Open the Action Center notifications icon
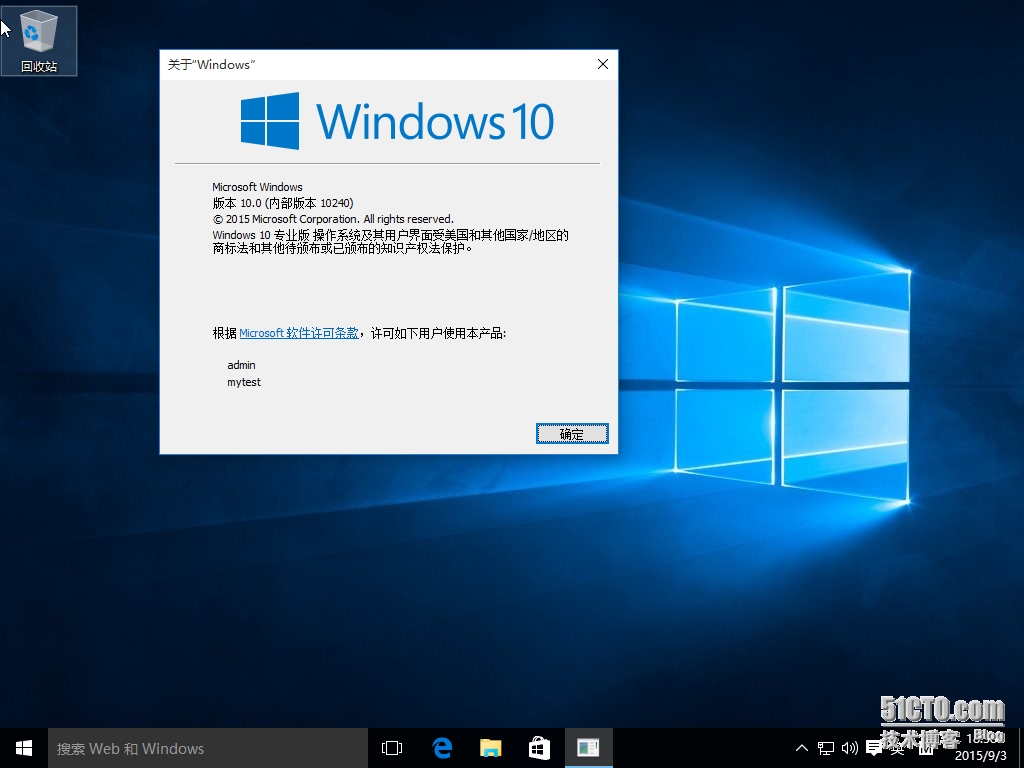 874,748
